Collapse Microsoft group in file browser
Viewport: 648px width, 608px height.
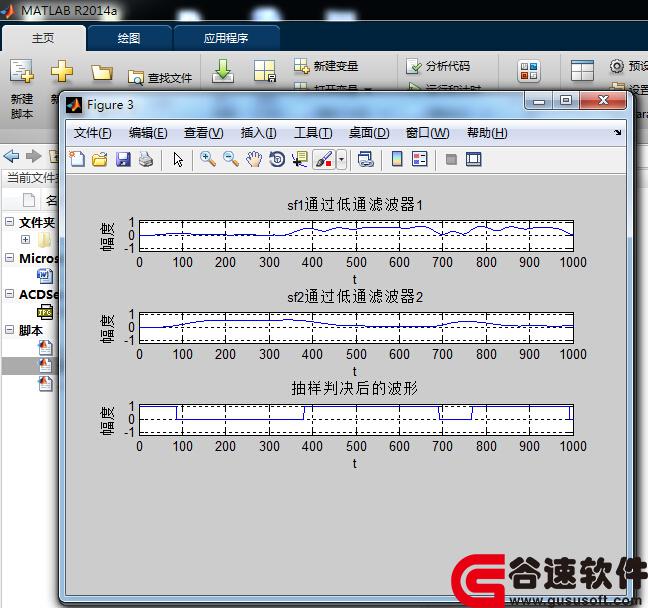[10, 258]
